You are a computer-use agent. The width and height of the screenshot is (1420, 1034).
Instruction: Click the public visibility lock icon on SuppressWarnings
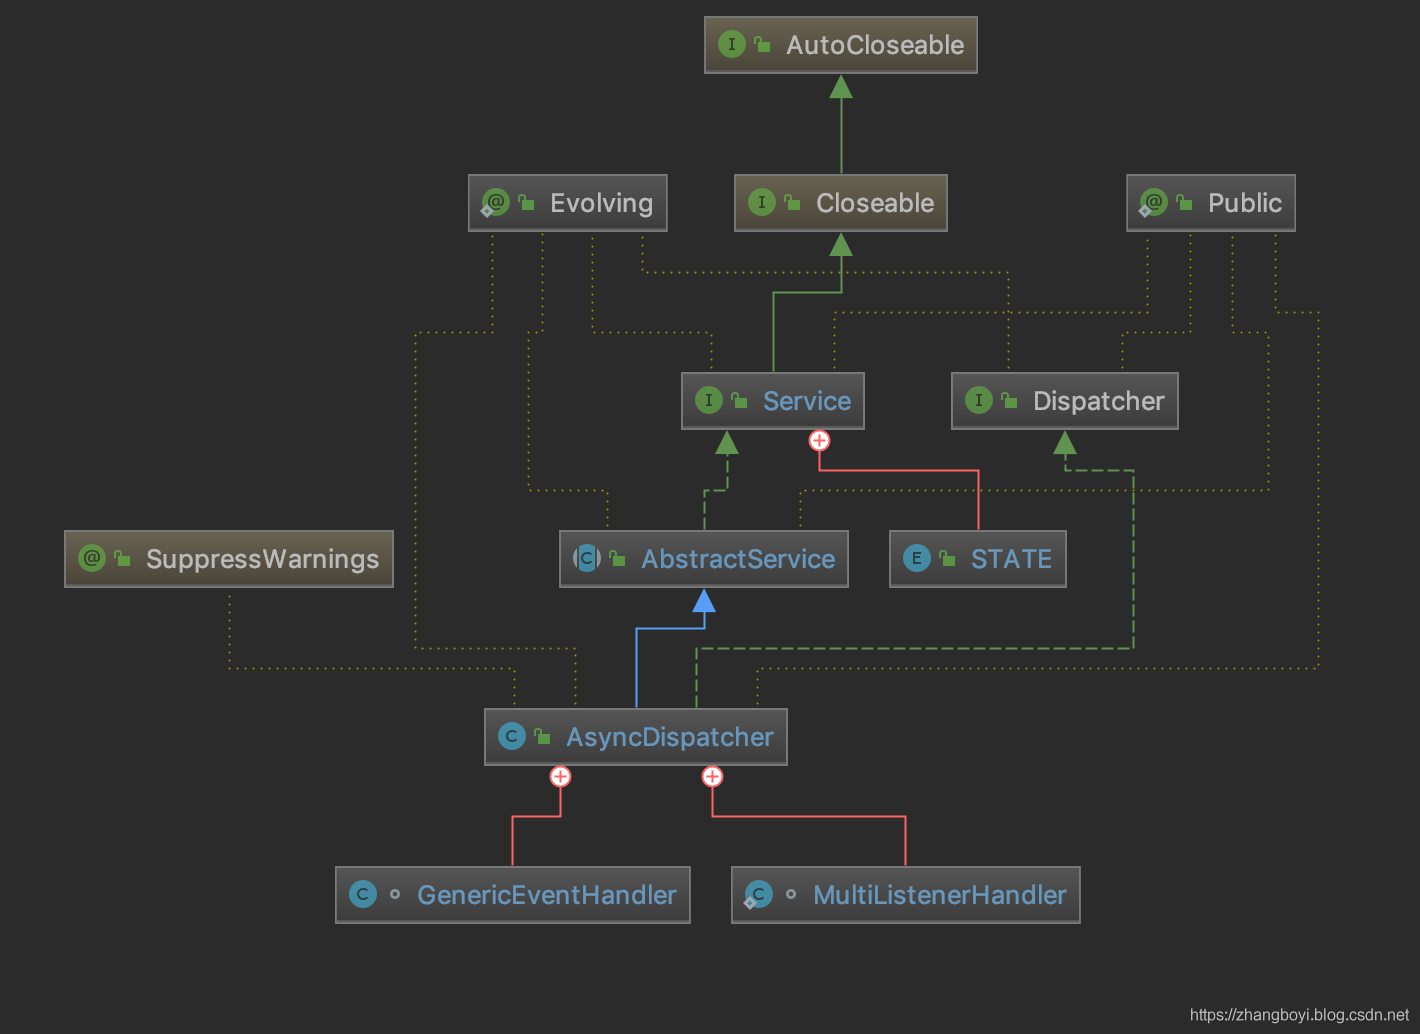click(122, 558)
